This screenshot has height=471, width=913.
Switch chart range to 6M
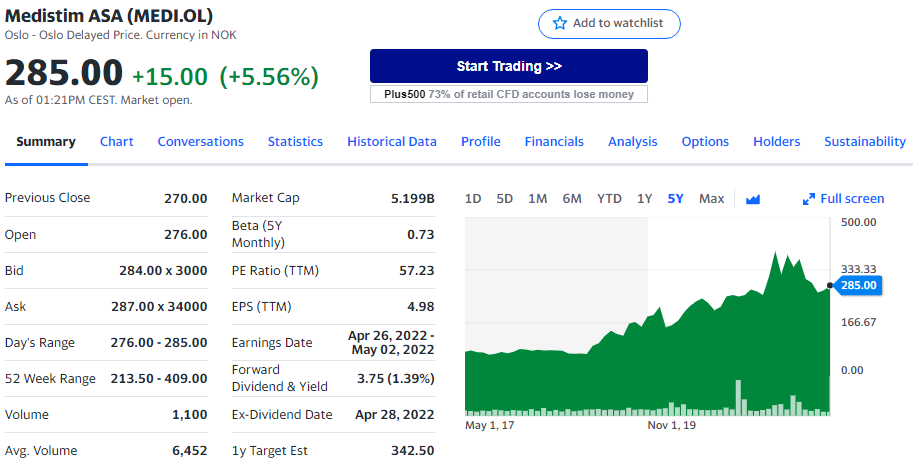[572, 199]
